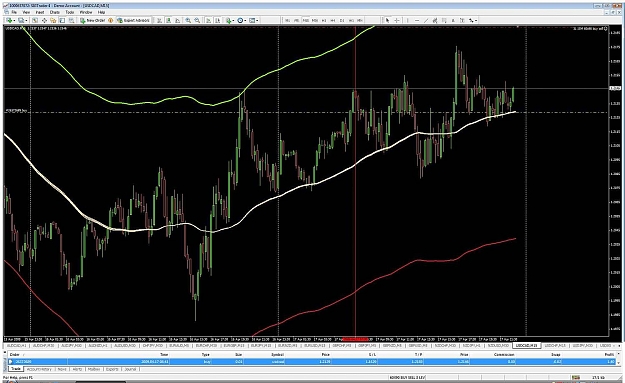625x383 pixels.
Task: Switch chart to line chart type
Action: [177, 20]
